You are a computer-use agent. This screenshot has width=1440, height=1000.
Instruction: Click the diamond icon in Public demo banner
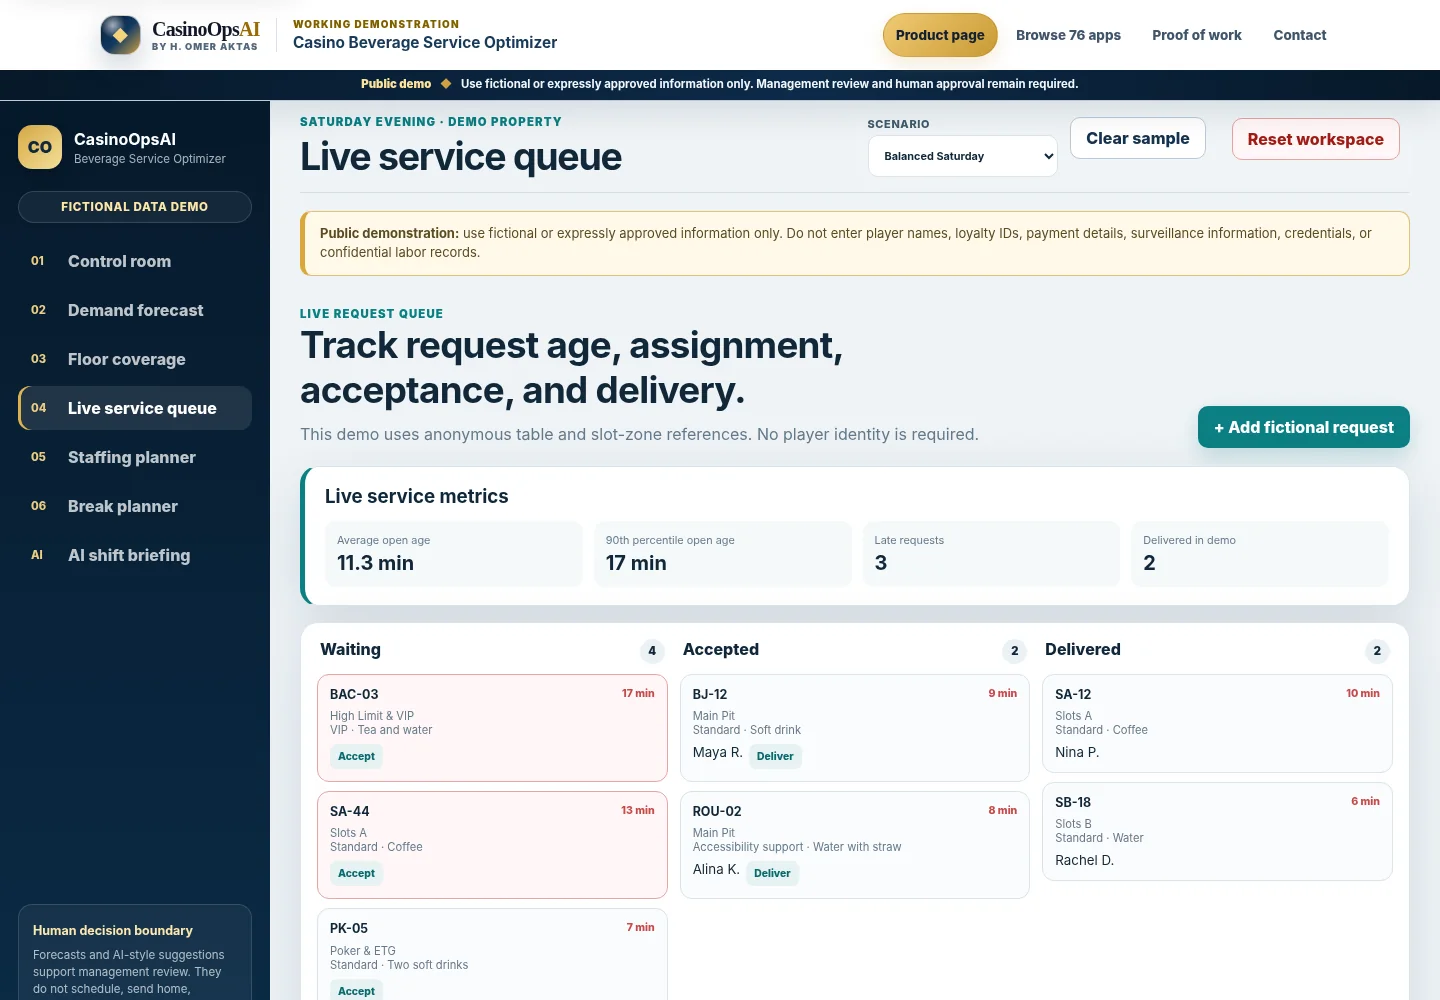(x=446, y=84)
